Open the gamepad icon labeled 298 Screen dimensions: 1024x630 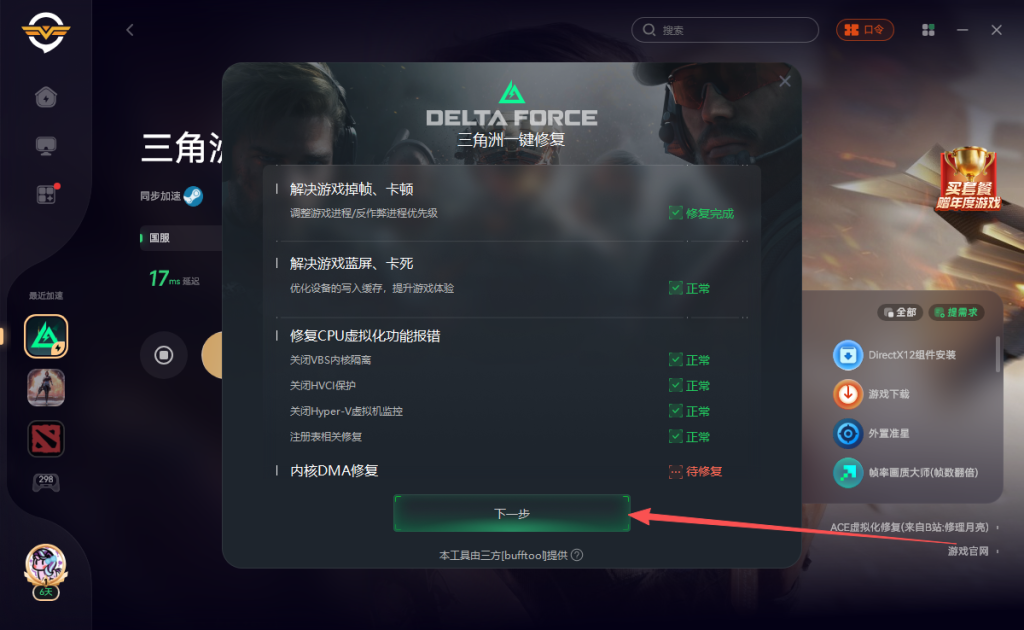pos(46,482)
